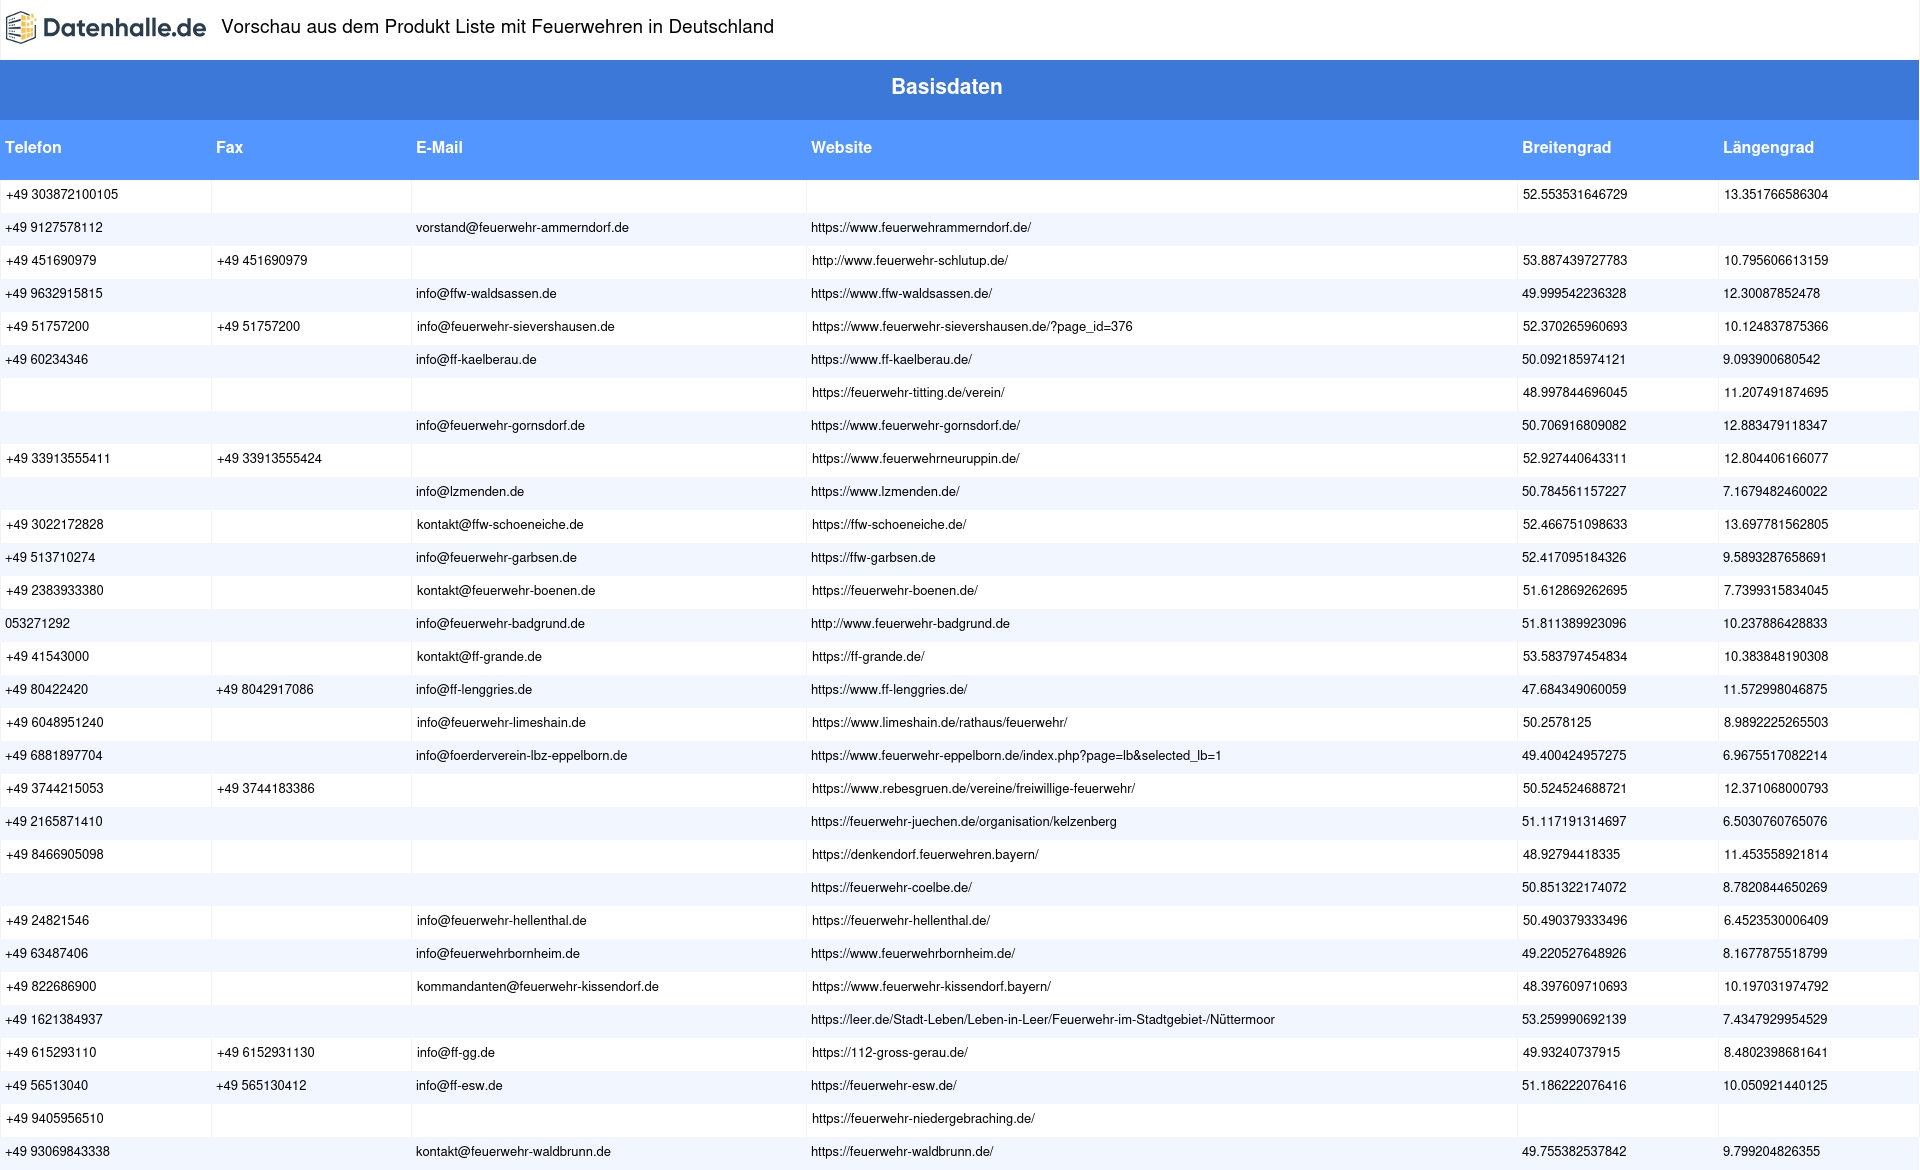Screen dimensions: 1920x1170
Task: Select email kontakt@feuerwehr-boenen.de
Action: (x=506, y=591)
